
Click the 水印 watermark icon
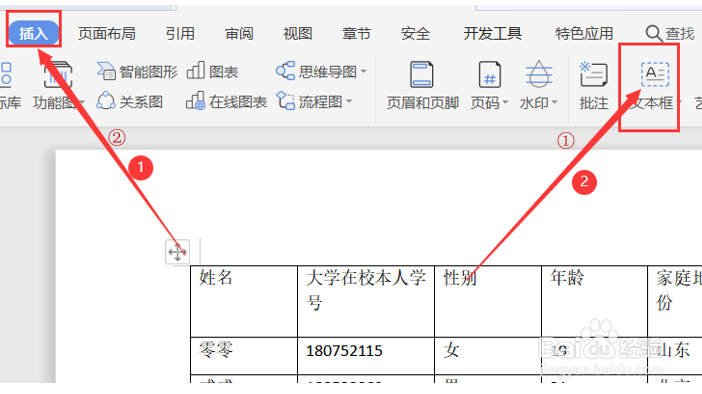coord(539,74)
